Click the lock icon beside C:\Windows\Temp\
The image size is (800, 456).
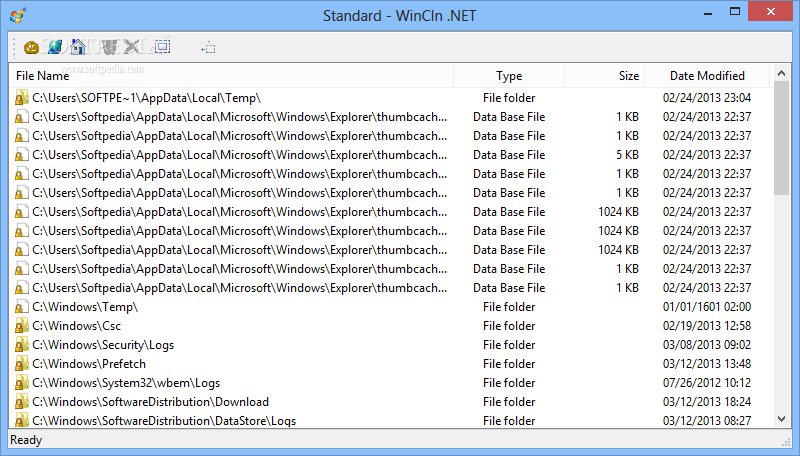(21, 307)
